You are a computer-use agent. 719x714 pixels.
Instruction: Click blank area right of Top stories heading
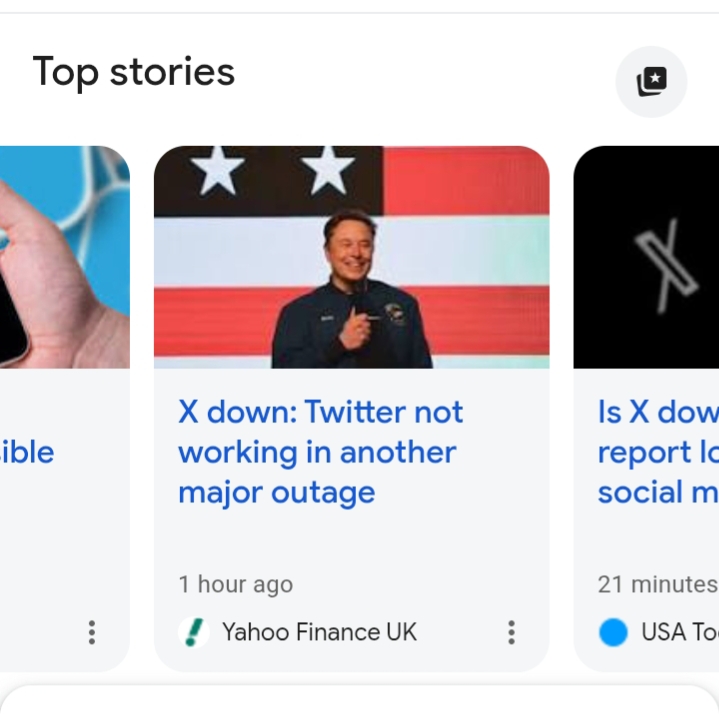(420, 75)
